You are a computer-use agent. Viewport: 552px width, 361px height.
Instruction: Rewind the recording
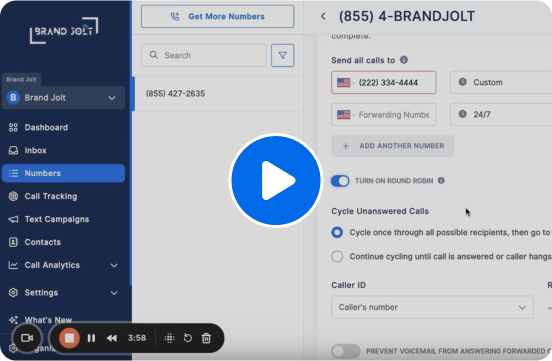(x=112, y=338)
